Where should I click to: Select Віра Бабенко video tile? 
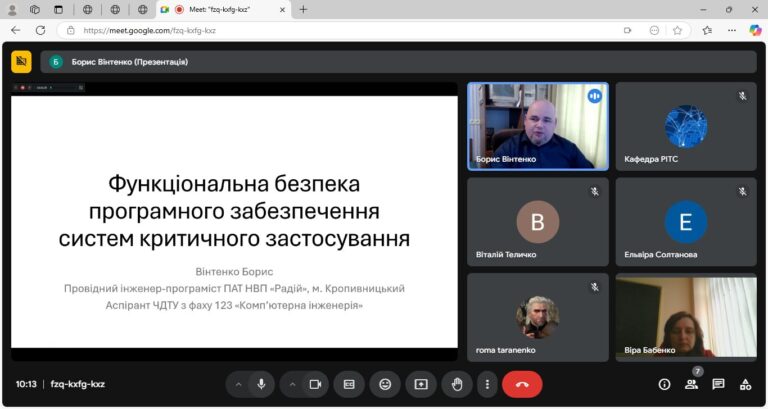pyautogui.click(x=685, y=318)
